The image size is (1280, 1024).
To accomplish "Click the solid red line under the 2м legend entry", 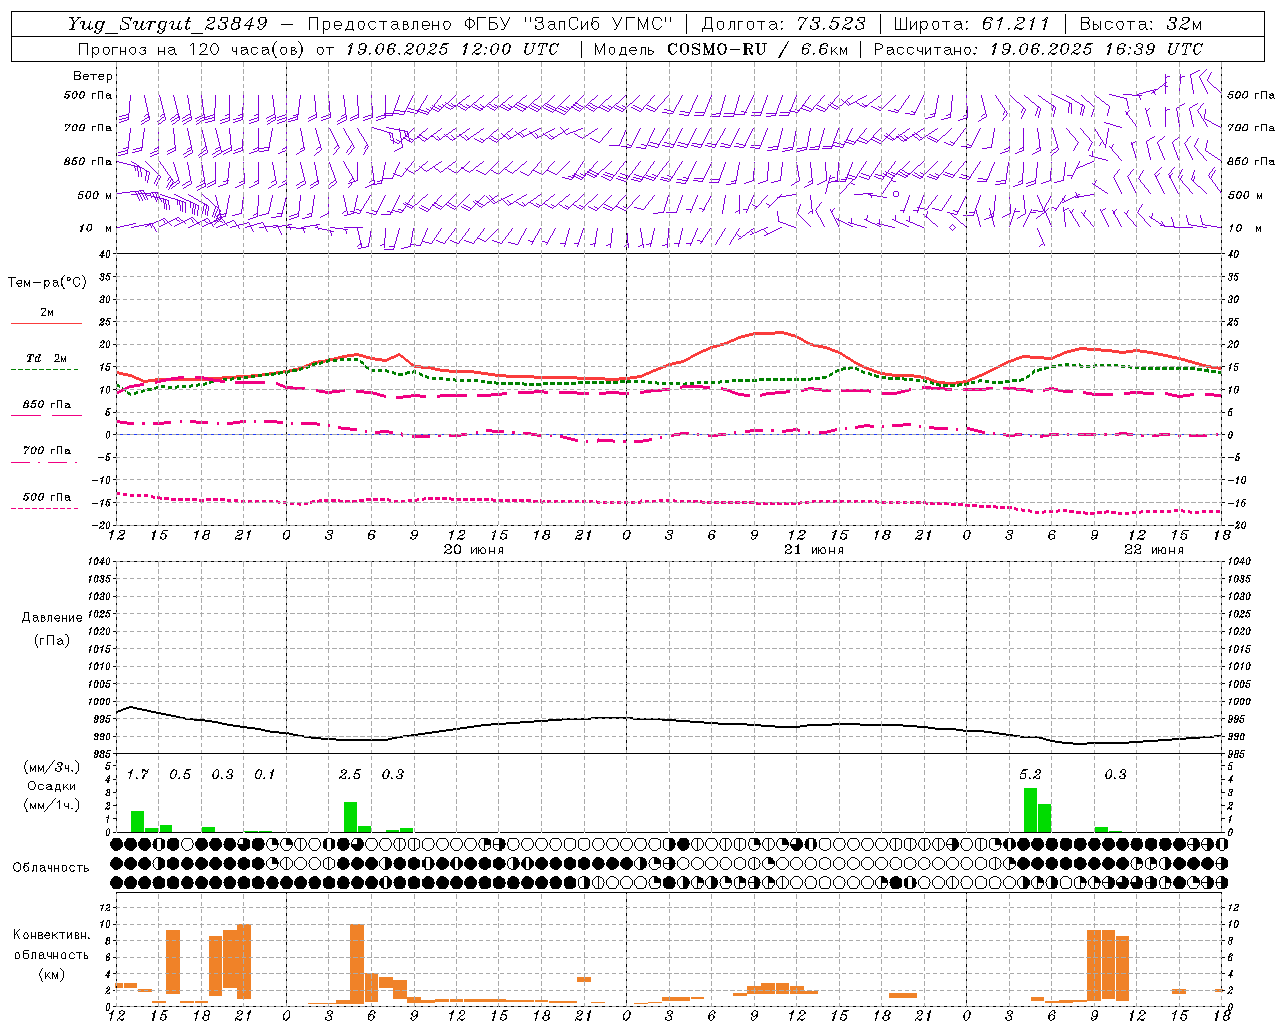I will pos(46,323).
